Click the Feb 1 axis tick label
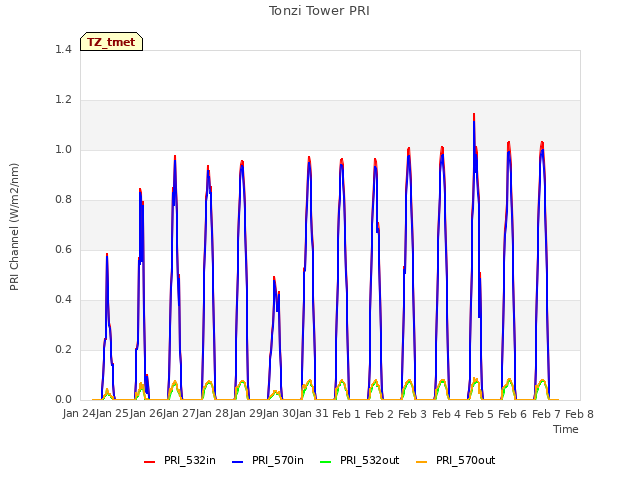The width and height of the screenshot is (640, 480). [x=346, y=414]
